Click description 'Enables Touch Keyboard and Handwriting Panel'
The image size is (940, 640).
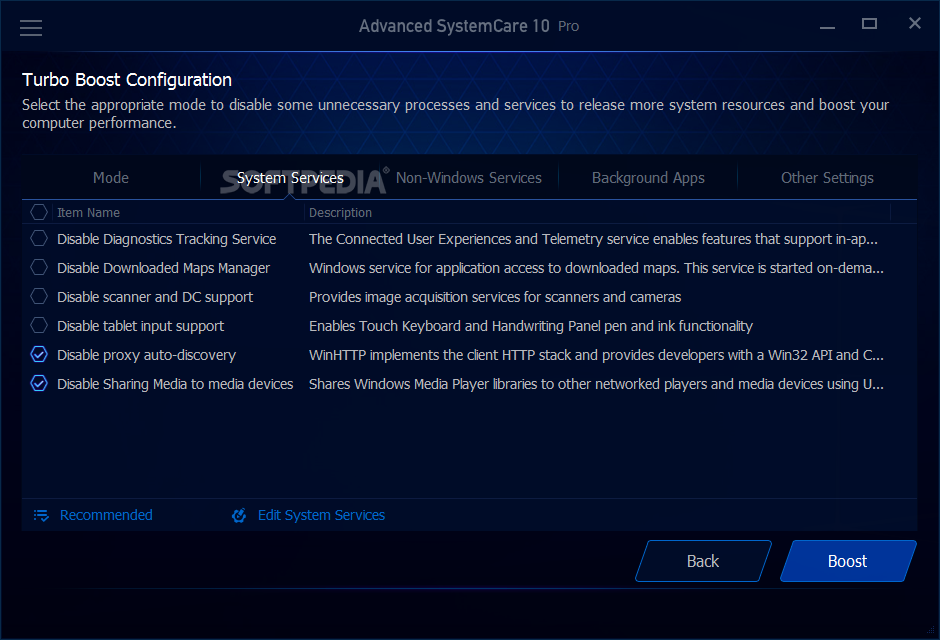[531, 326]
